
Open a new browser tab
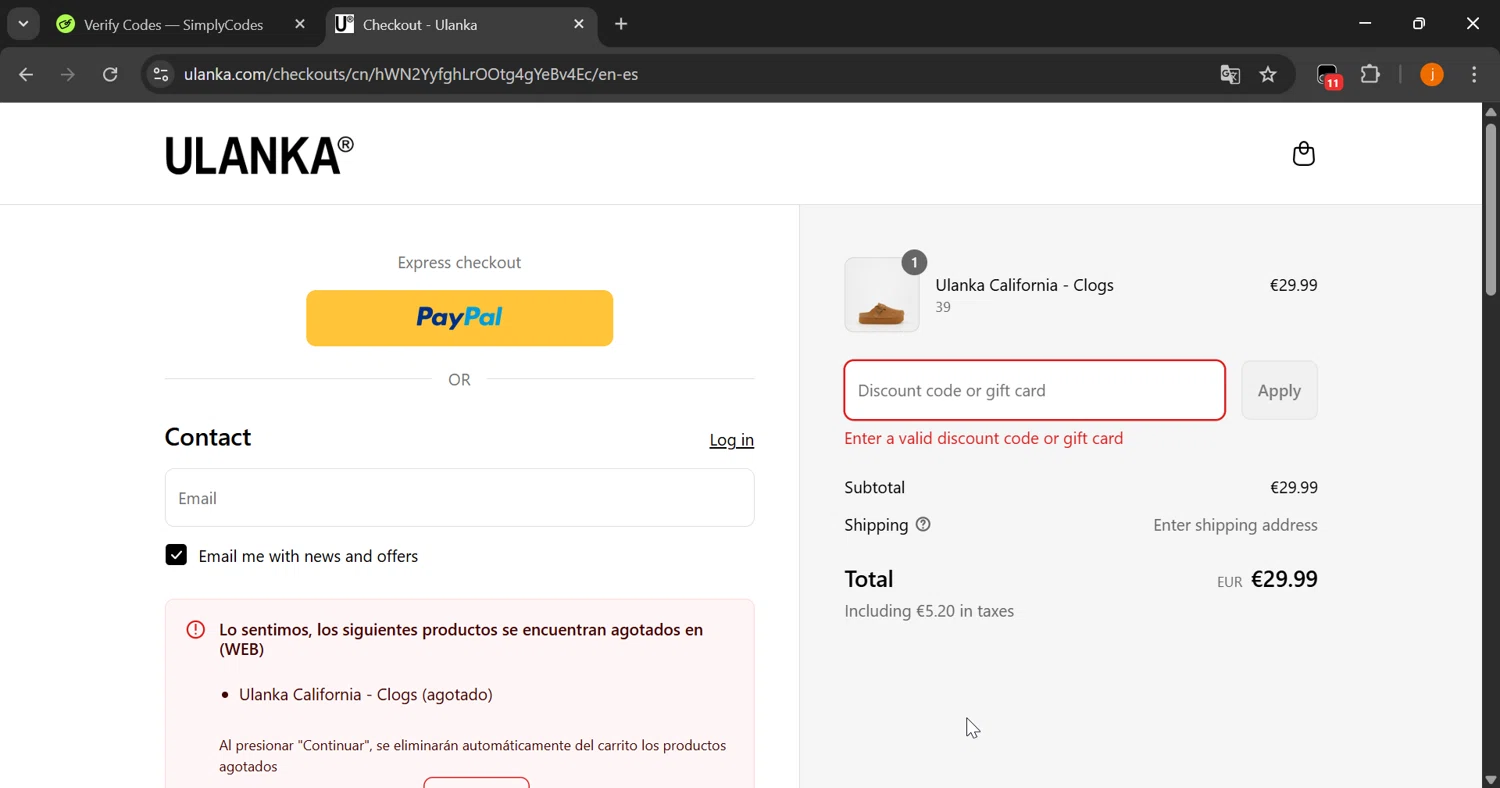click(621, 24)
